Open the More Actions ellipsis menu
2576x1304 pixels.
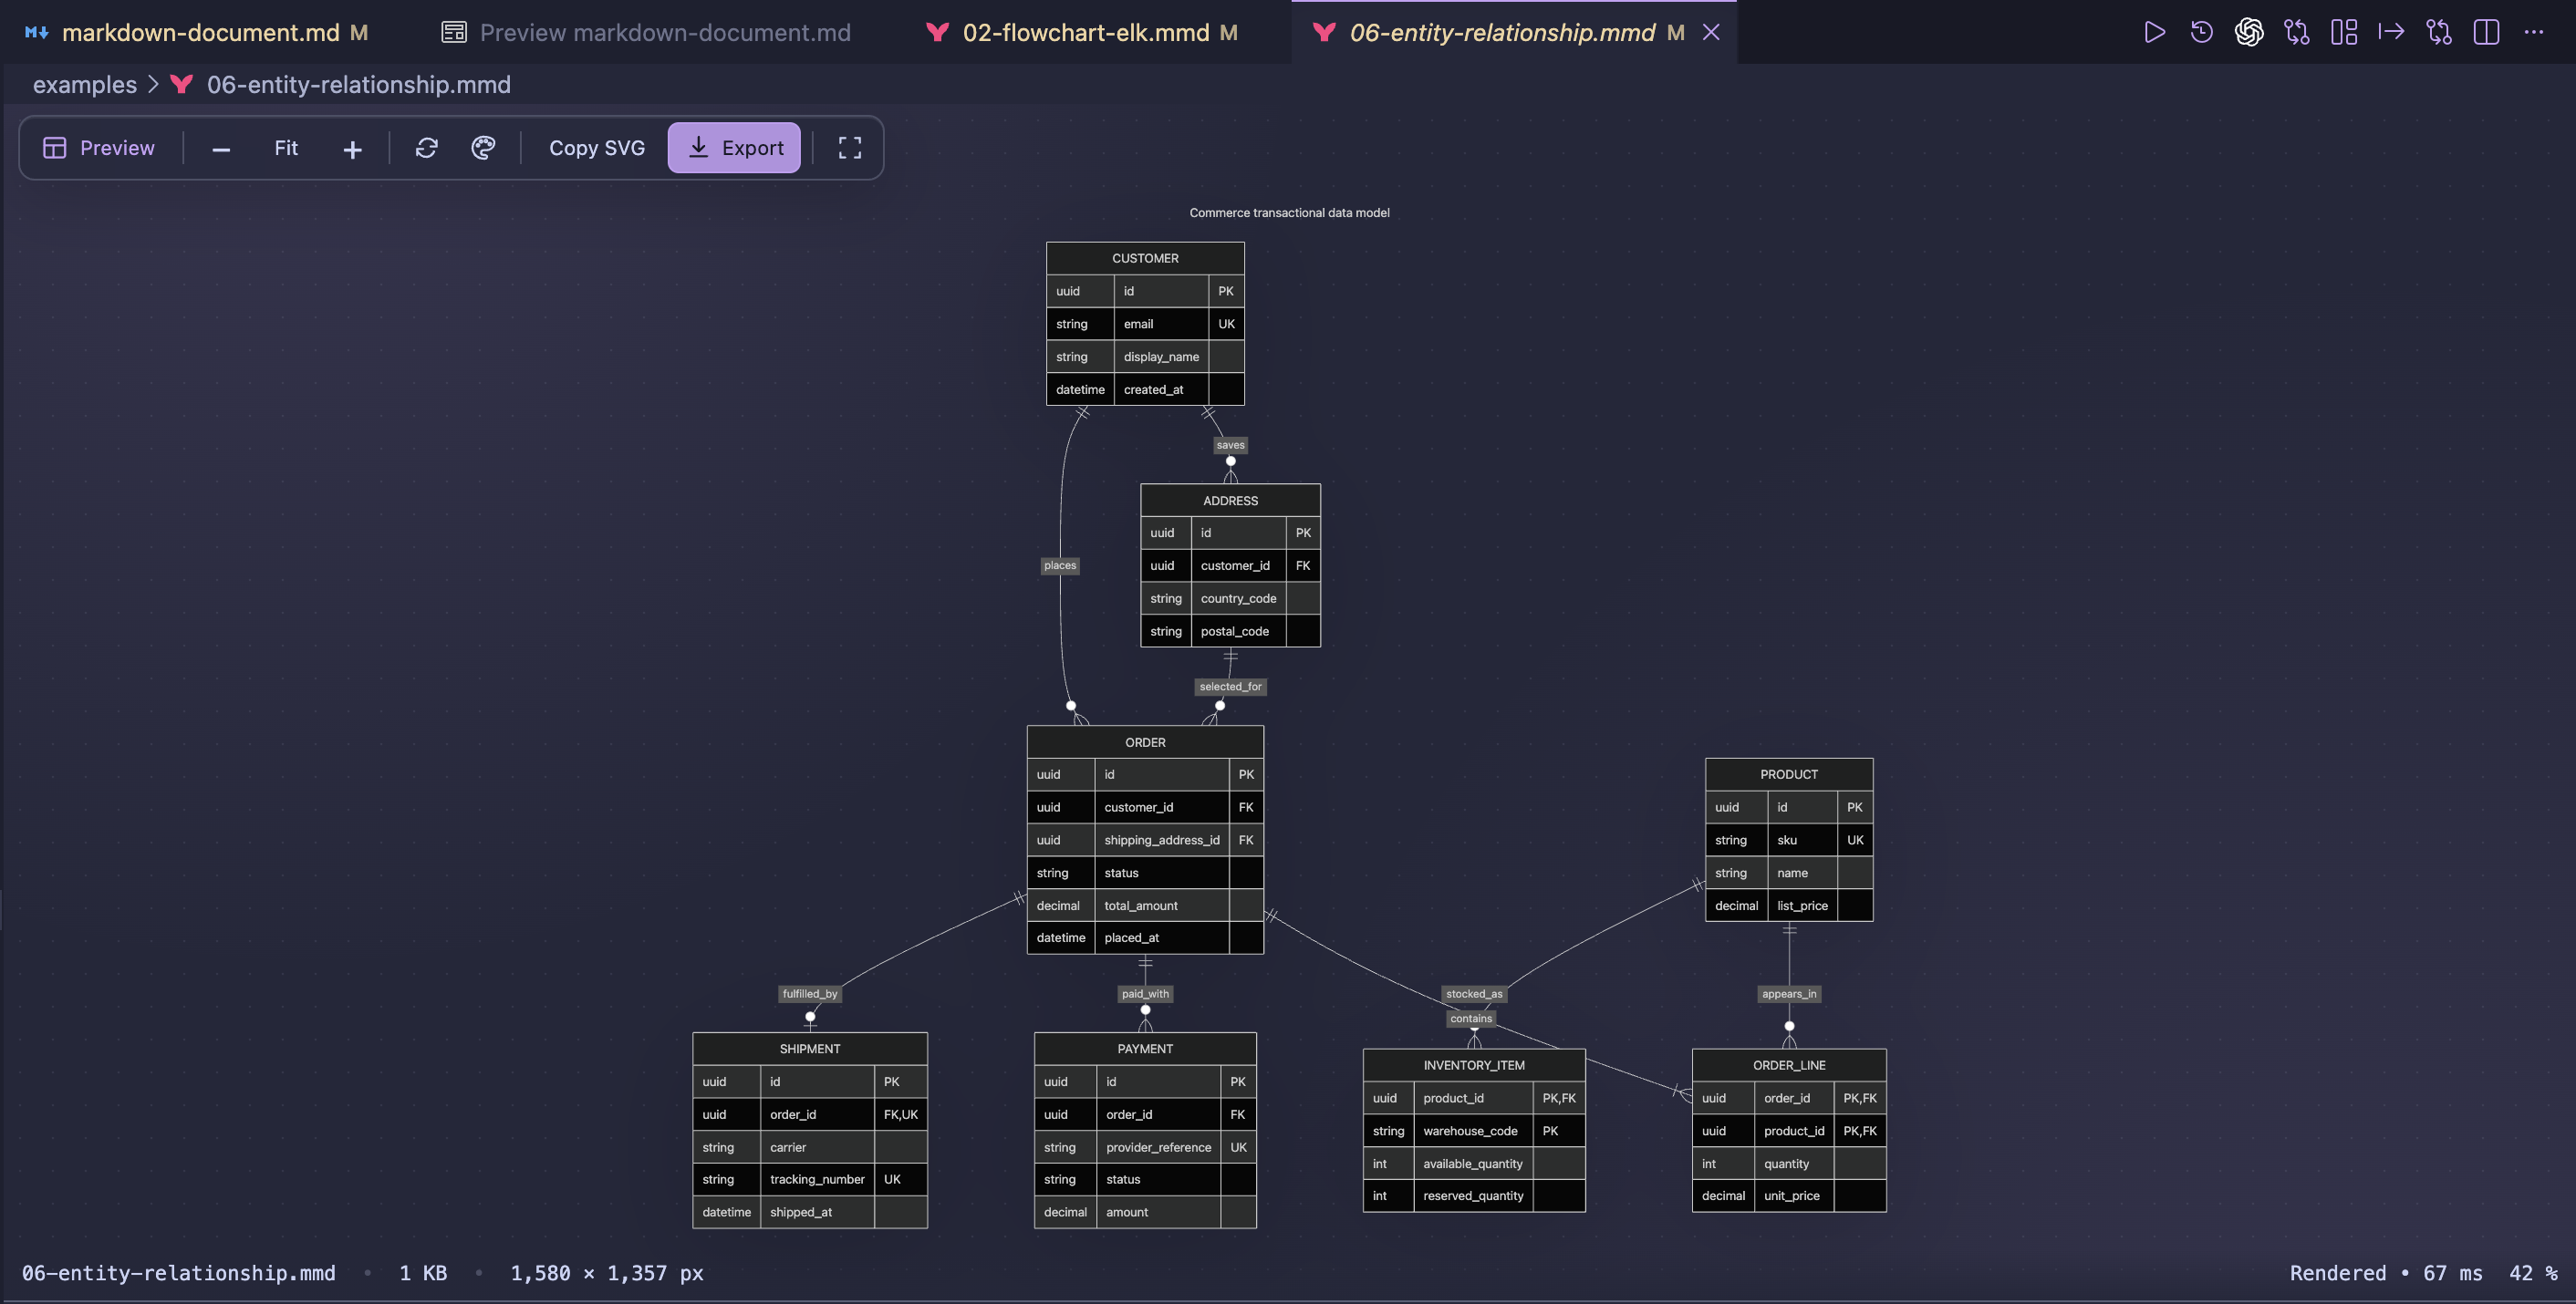pyautogui.click(x=2533, y=32)
